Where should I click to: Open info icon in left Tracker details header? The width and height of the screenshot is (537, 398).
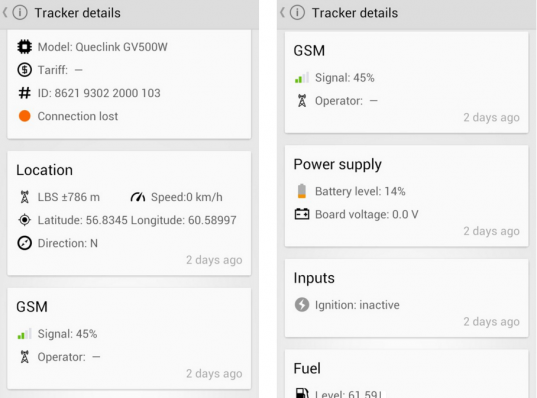point(20,13)
